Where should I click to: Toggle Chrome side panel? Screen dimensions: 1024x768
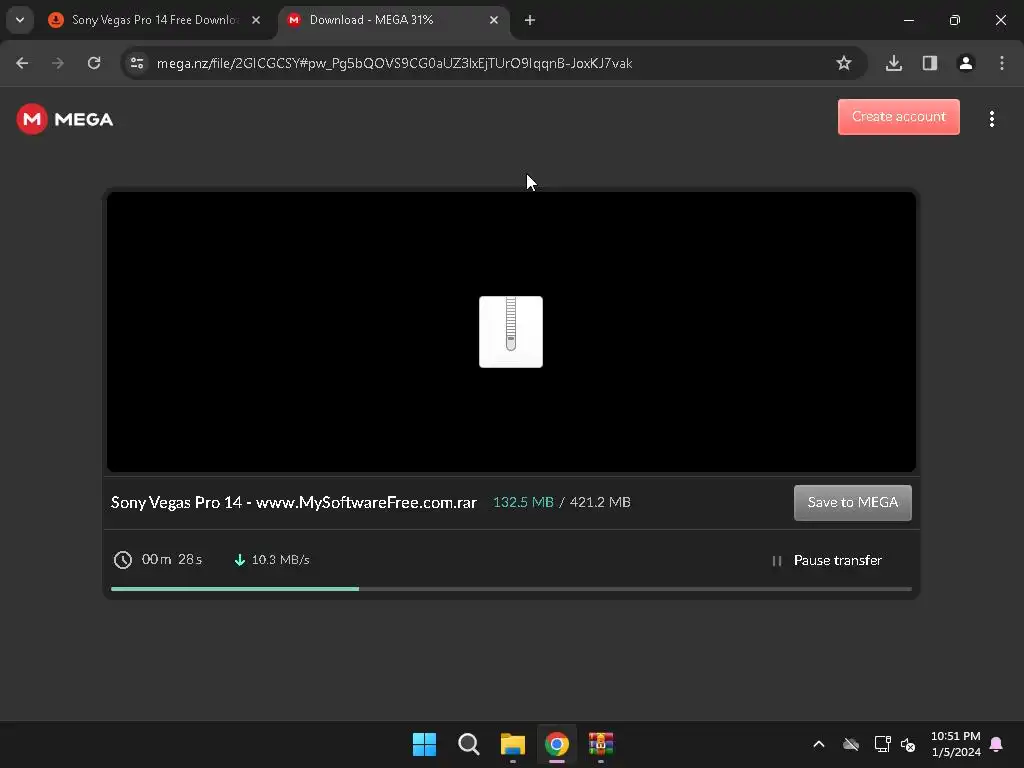tap(930, 63)
